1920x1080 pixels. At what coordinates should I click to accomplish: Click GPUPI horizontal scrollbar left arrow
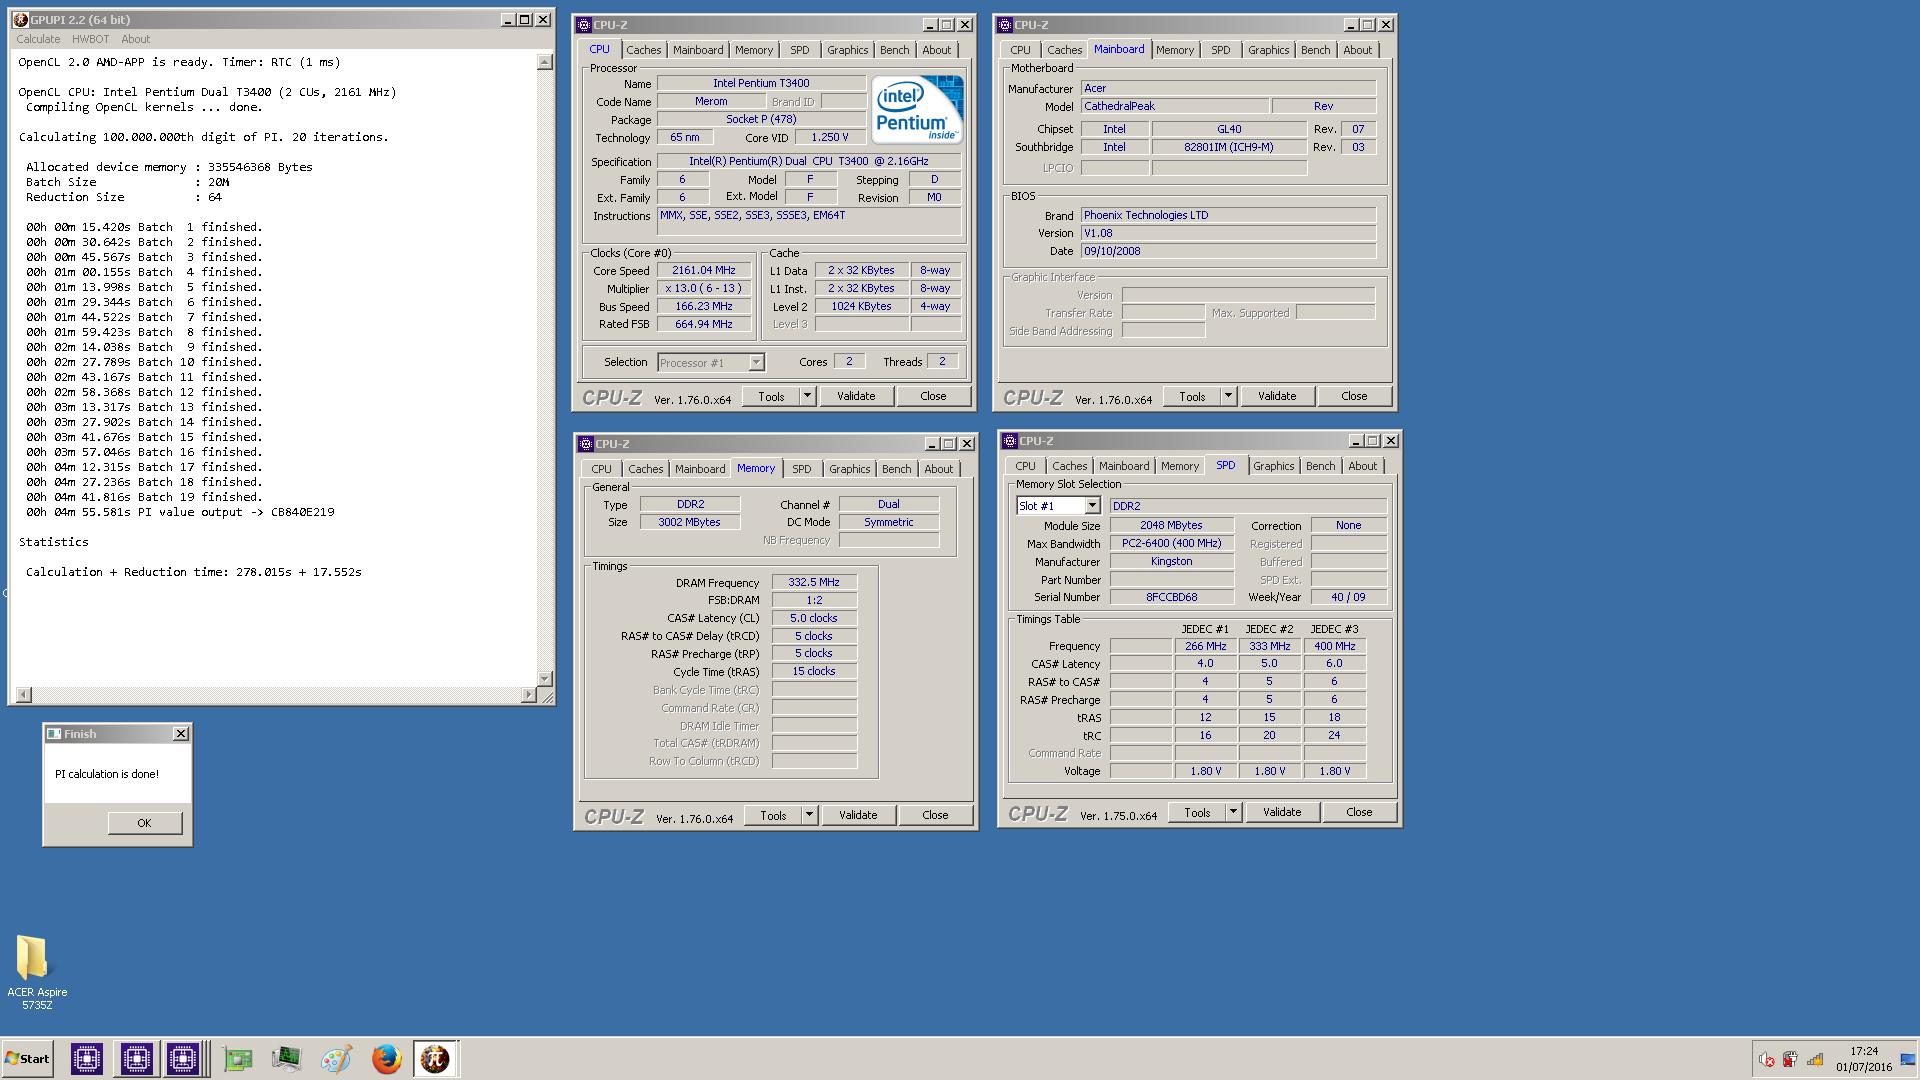coord(24,694)
